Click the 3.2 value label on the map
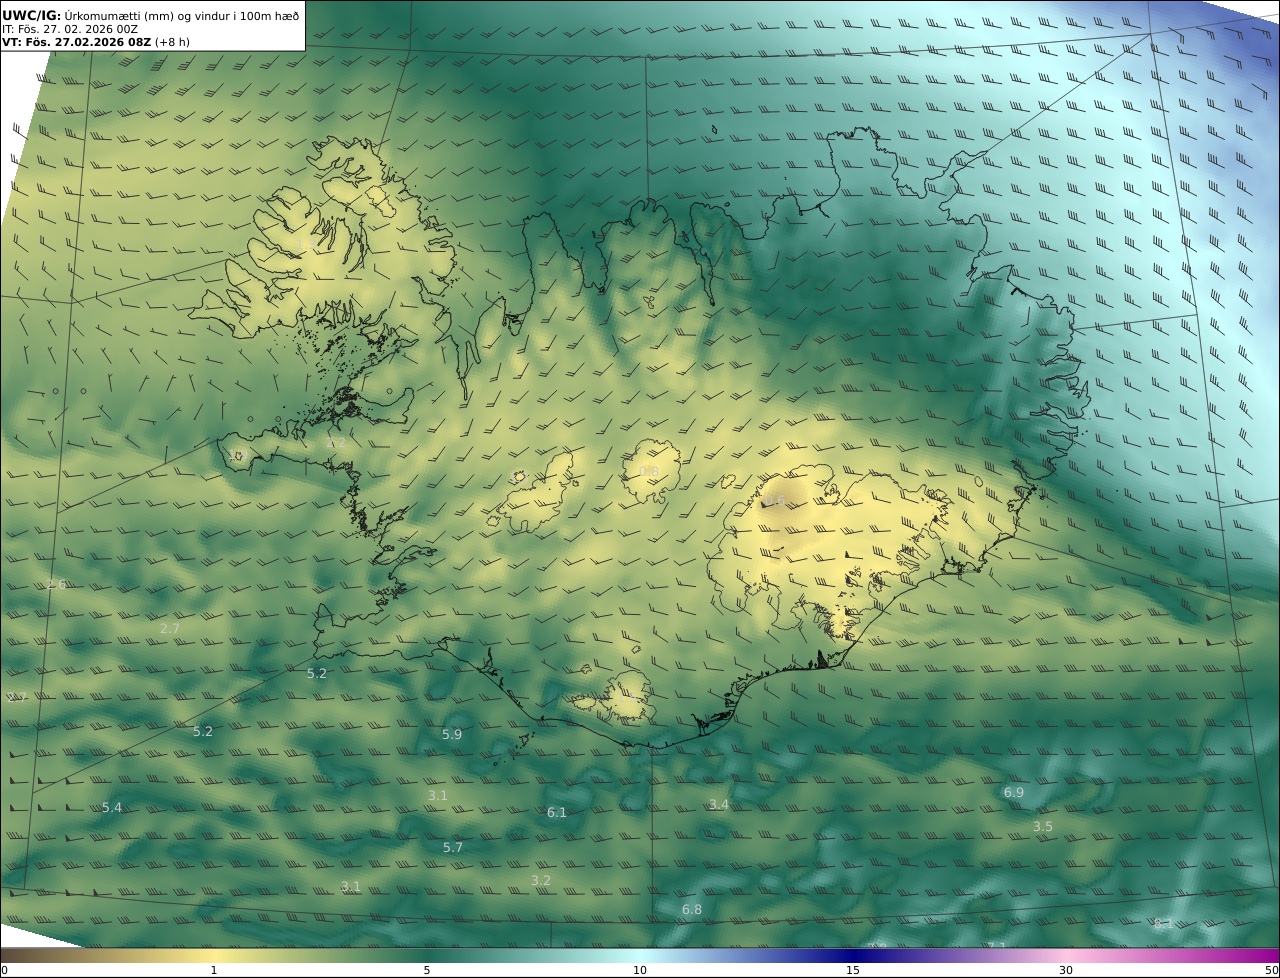Viewport: 1280px width, 978px height. coord(541,880)
